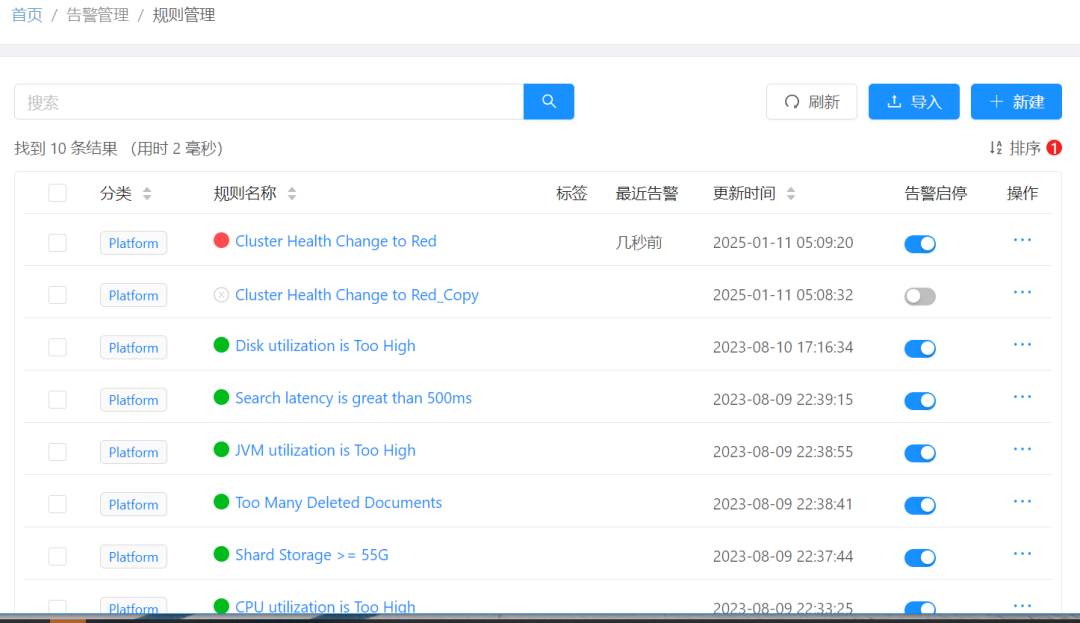Check the Cluster Health Change to Red_Copy row
1080x623 pixels.
(57, 295)
